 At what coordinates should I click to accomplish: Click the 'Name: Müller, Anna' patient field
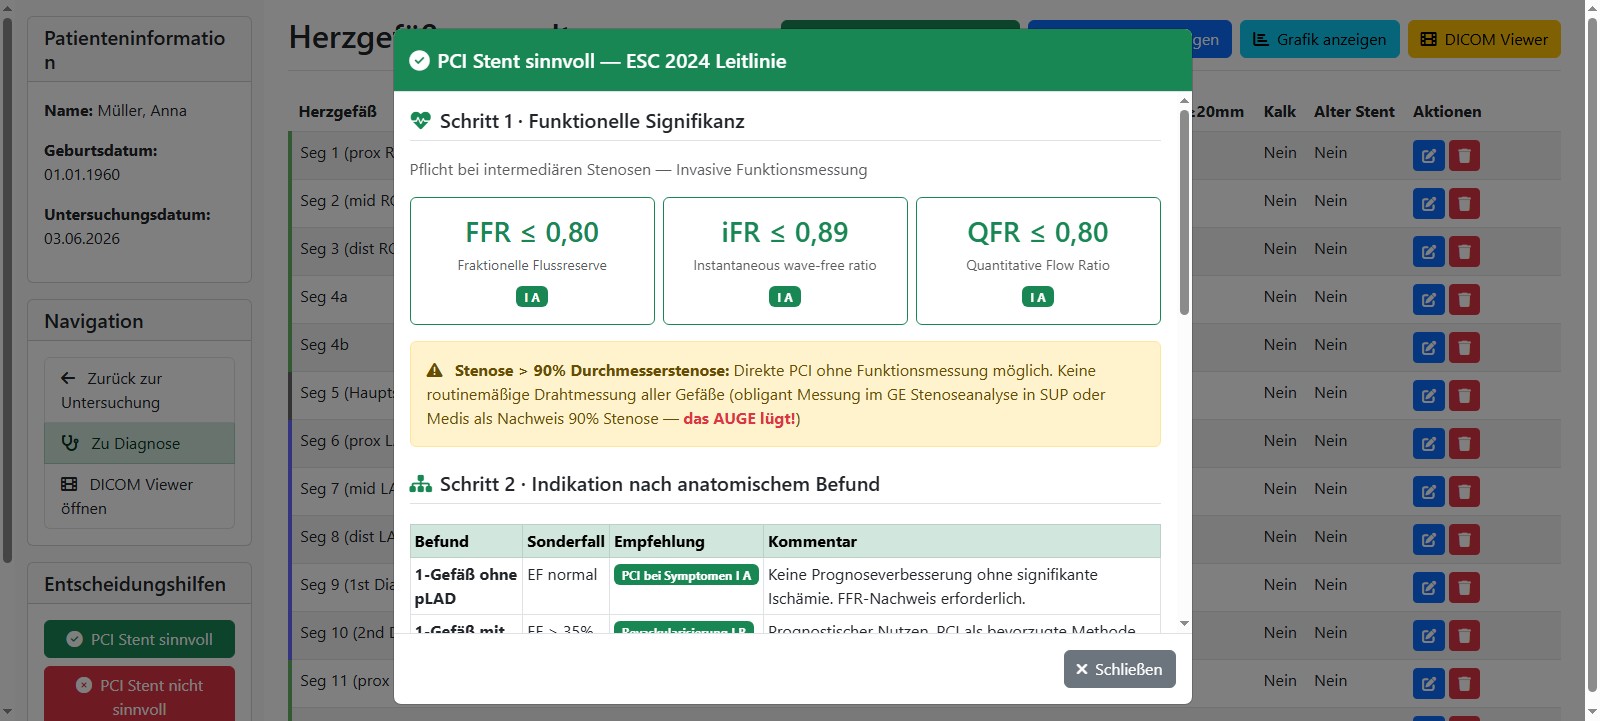click(x=115, y=111)
